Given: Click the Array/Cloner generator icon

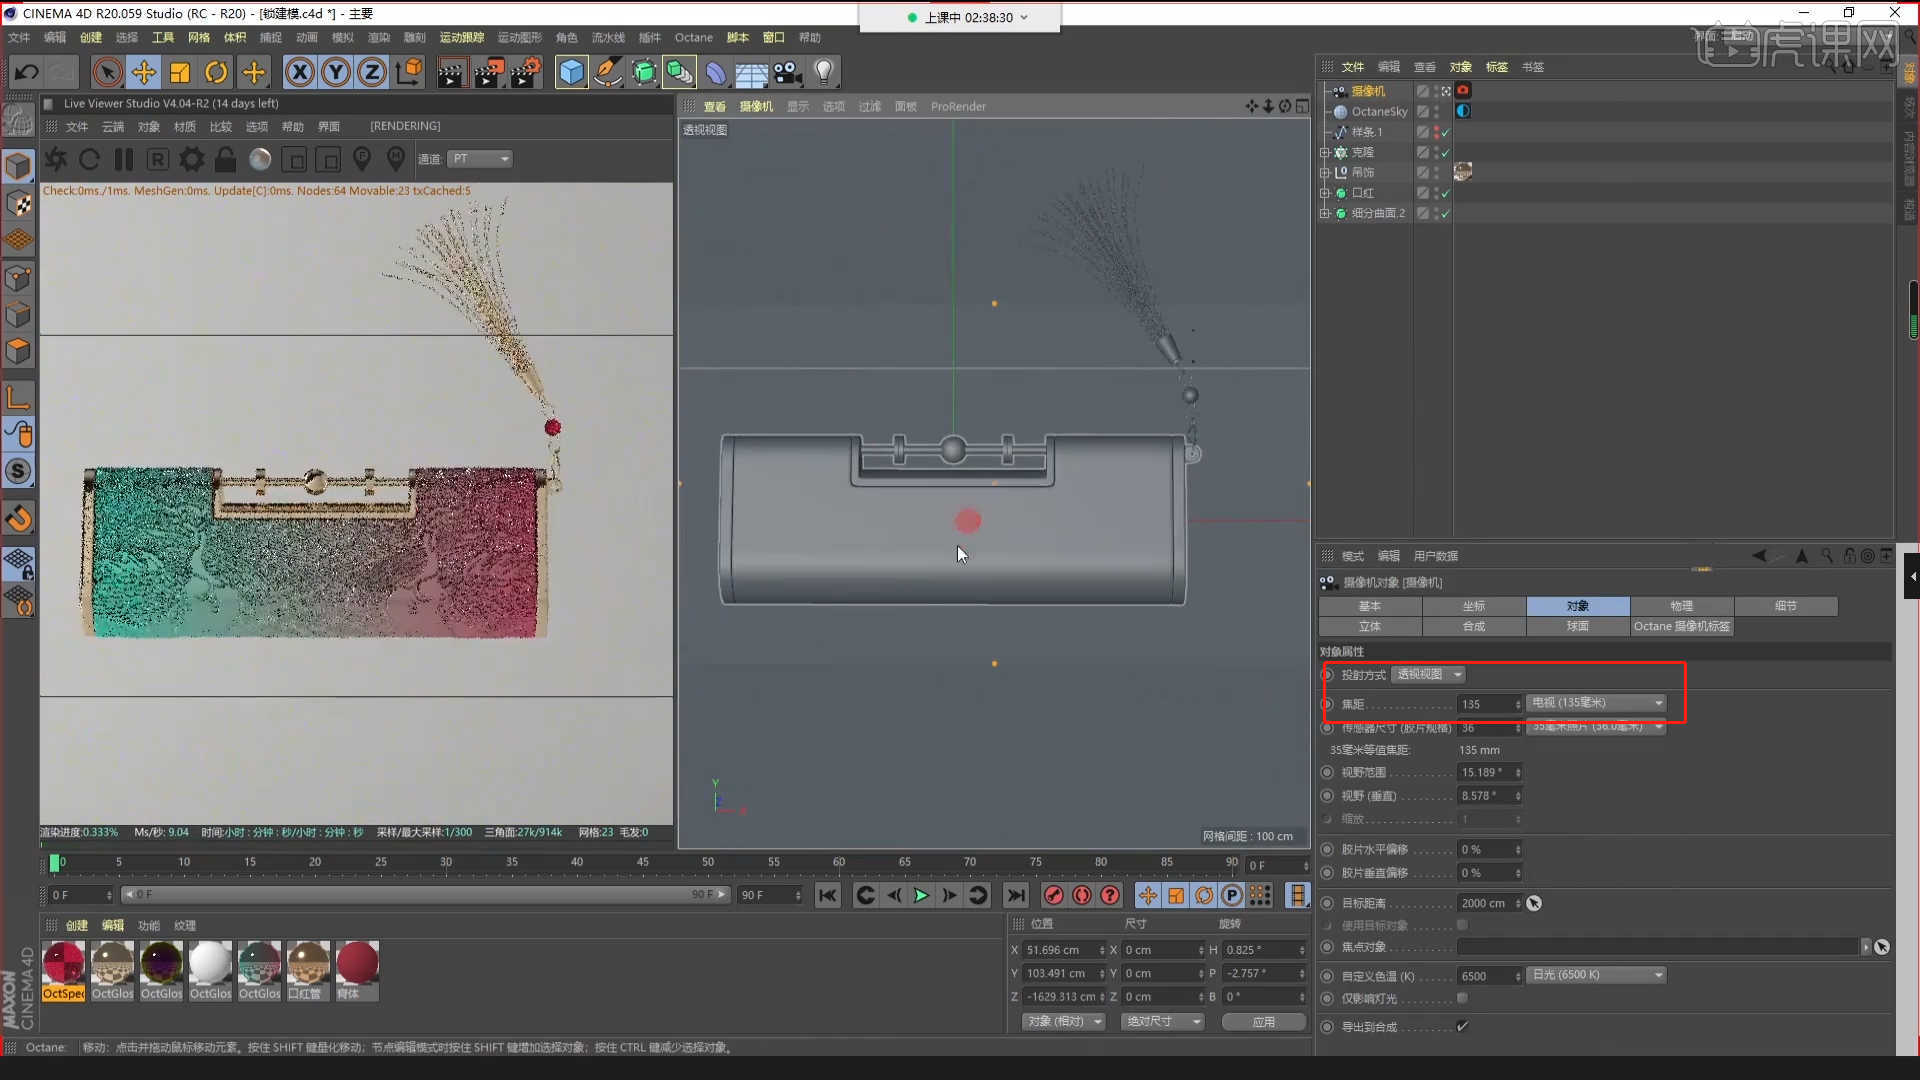Looking at the screenshot, I should coord(680,72).
